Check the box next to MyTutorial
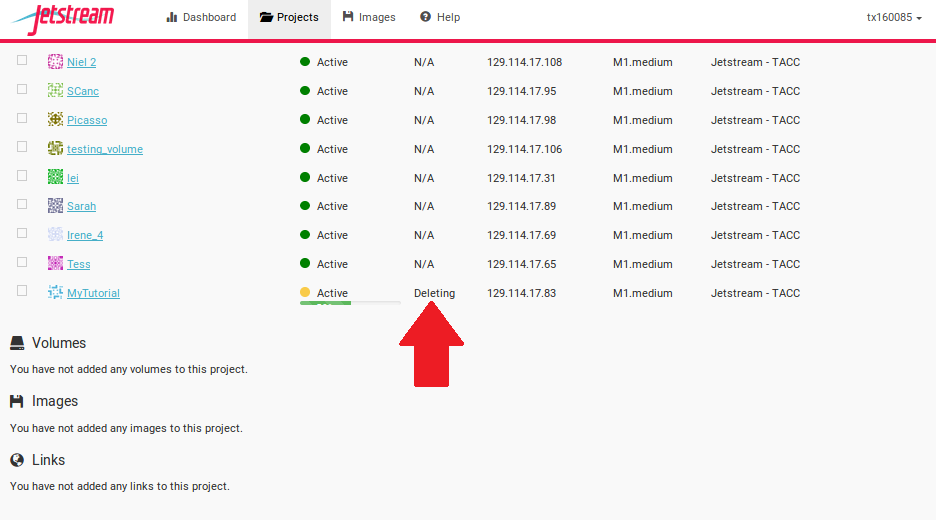This screenshot has height=520, width=936. coord(22,290)
